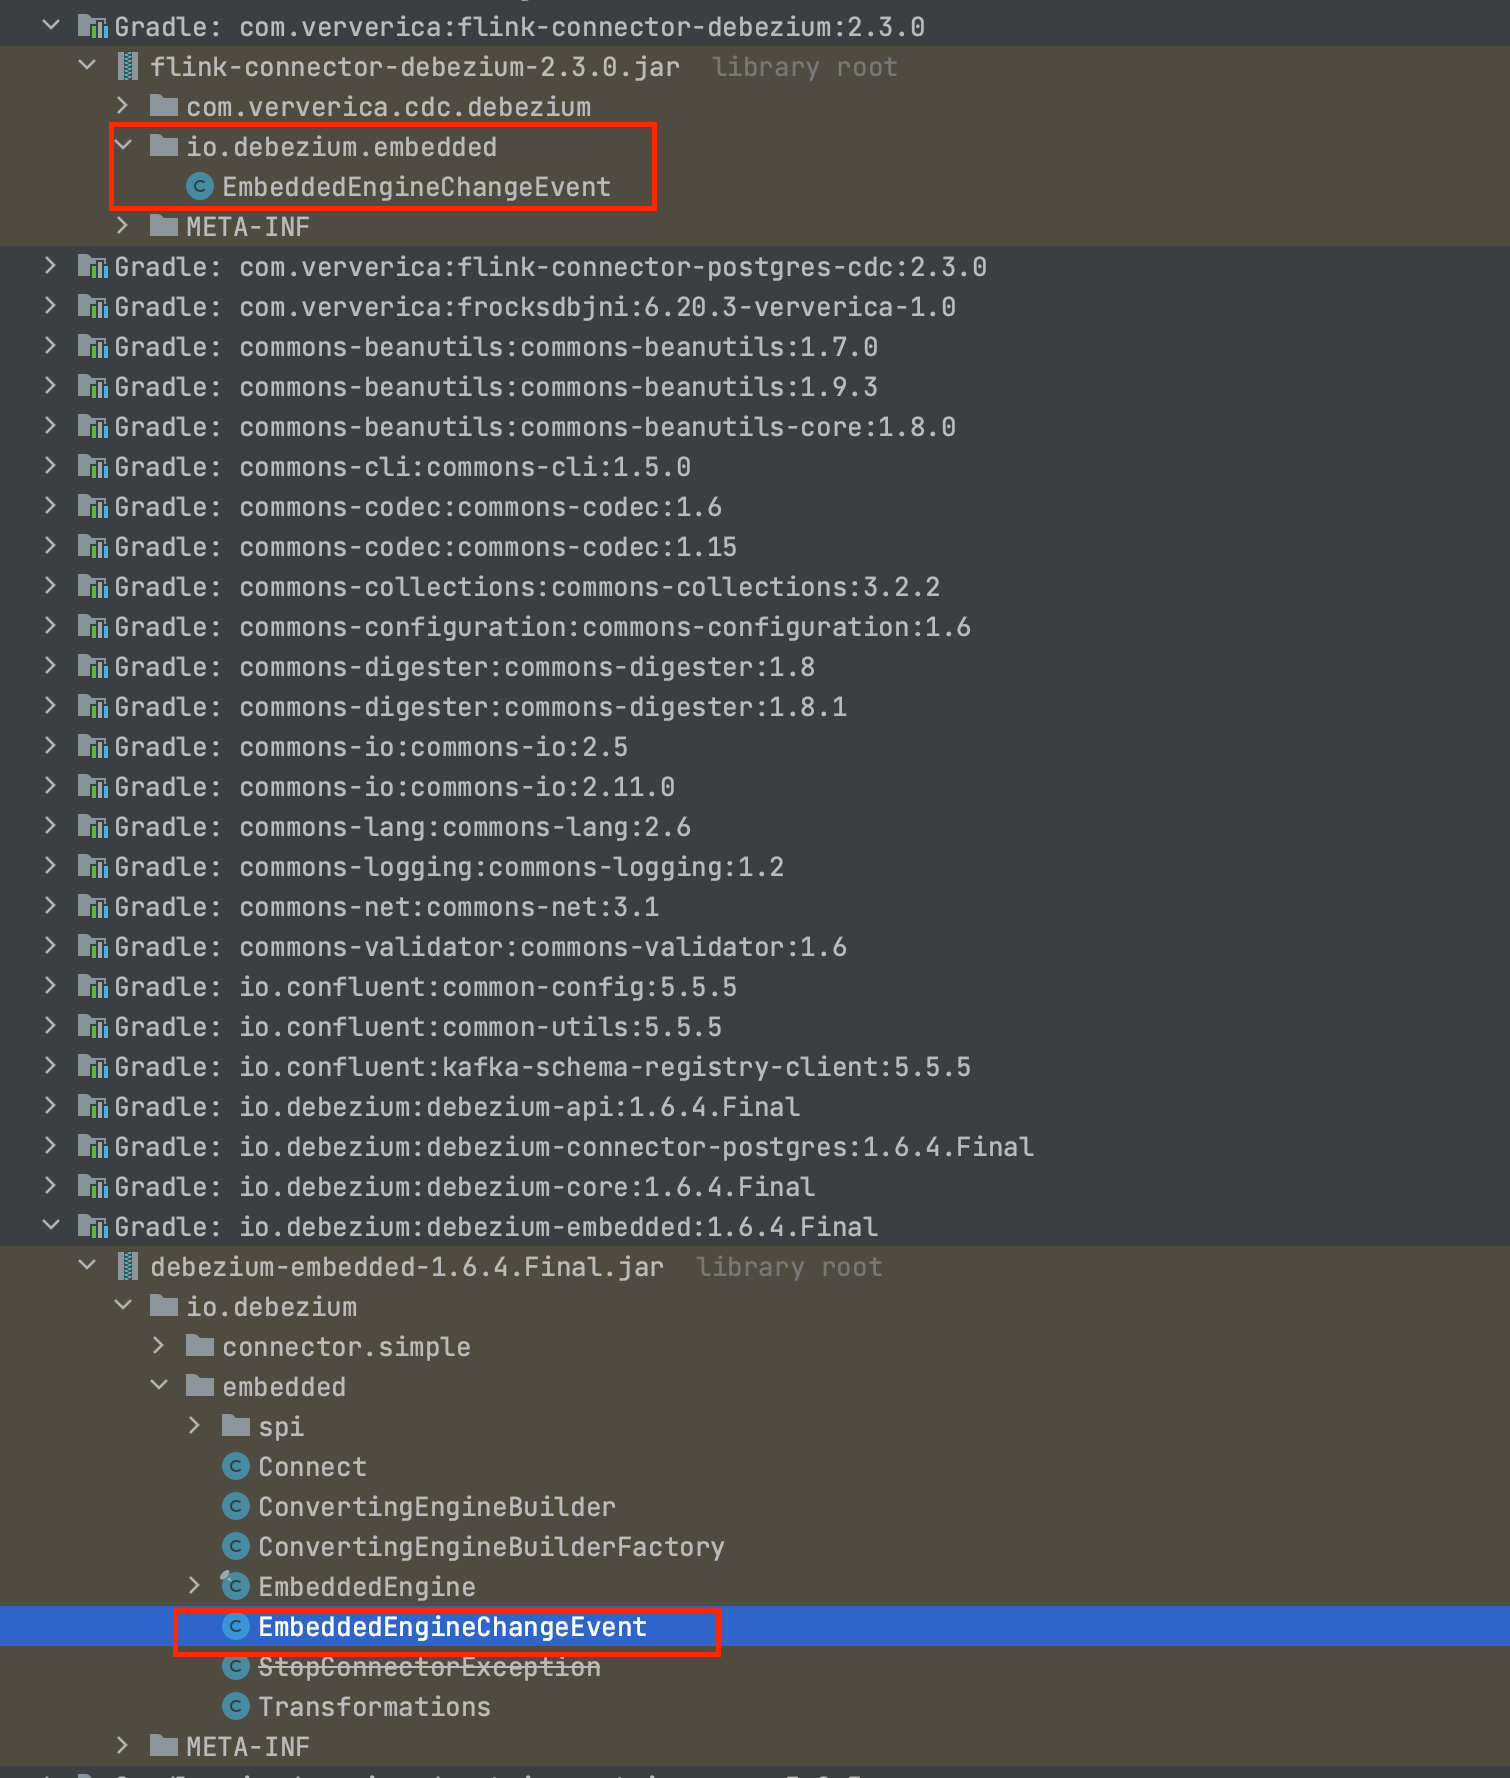
Task: Select commons-beanutils:1.9.3 library row
Action: [x=755, y=386]
